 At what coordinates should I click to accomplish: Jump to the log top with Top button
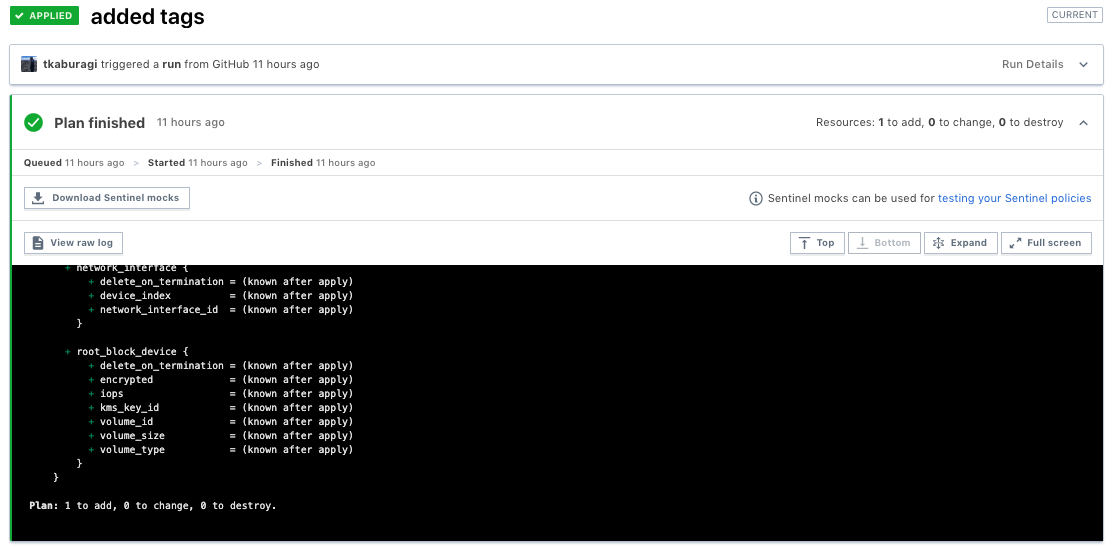click(816, 243)
